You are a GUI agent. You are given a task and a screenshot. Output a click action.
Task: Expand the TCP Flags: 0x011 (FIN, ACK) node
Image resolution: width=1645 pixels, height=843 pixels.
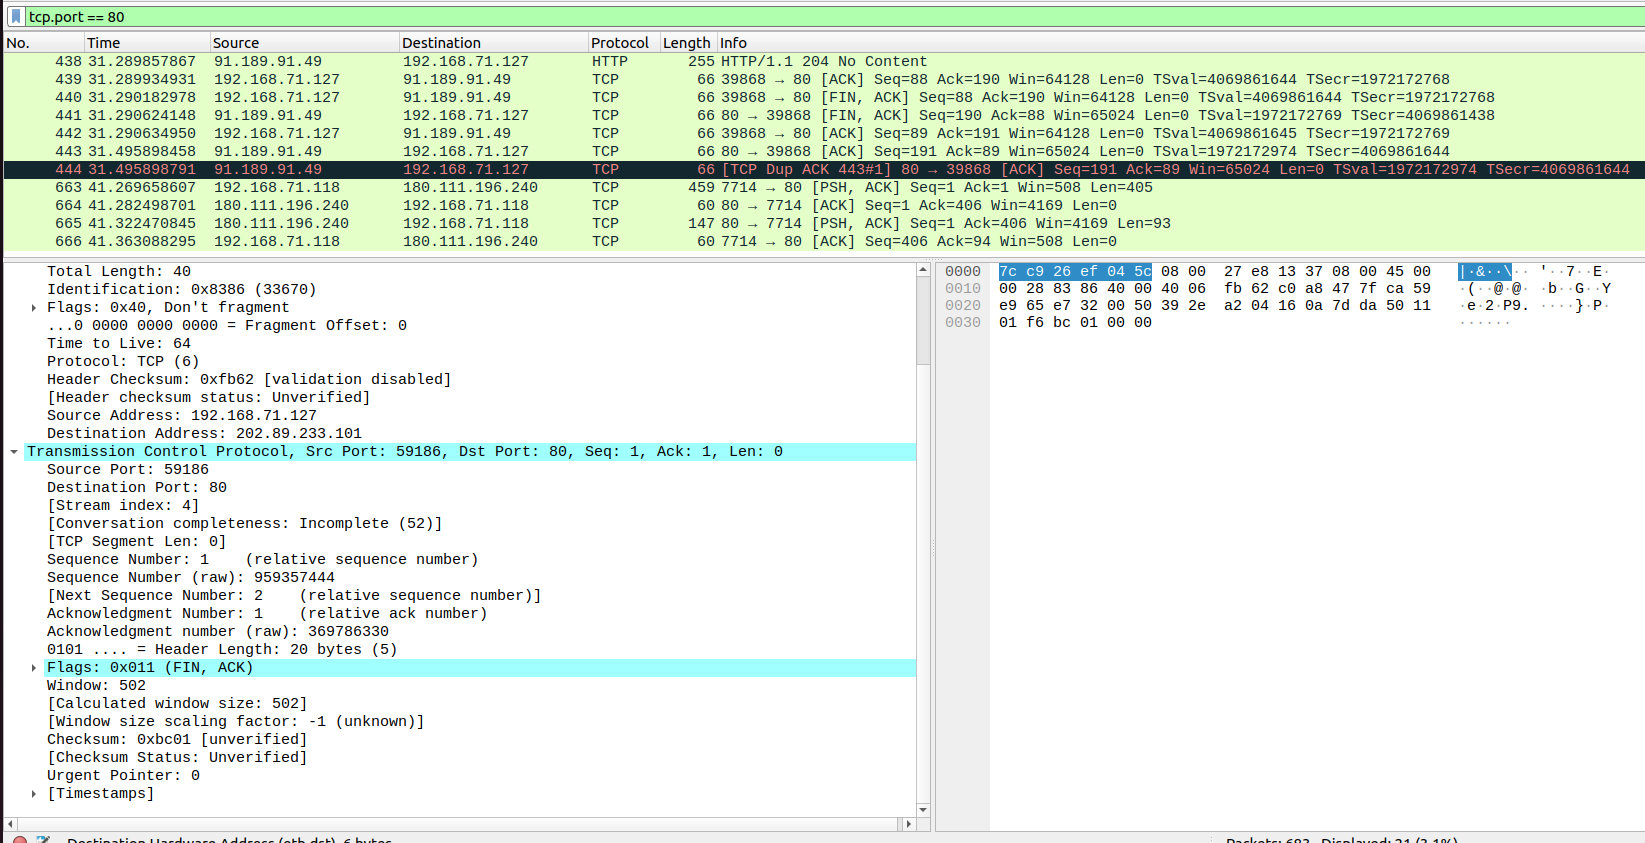[33, 668]
